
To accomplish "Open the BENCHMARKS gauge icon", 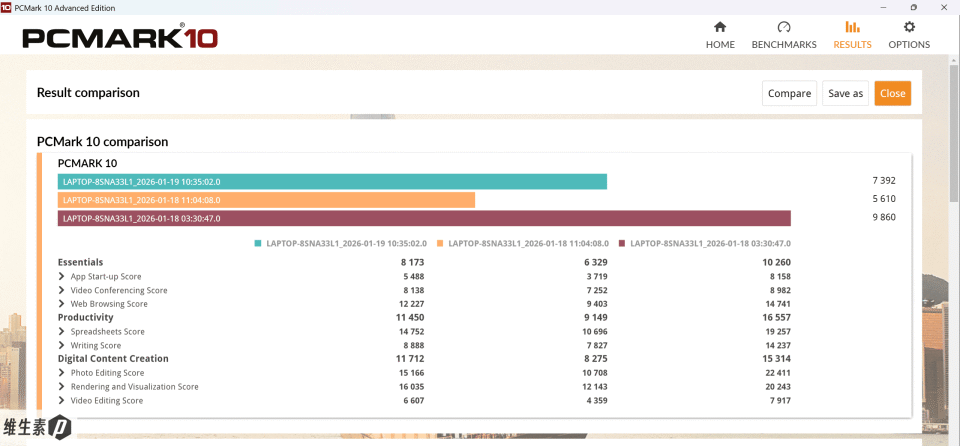I will click(x=784, y=28).
